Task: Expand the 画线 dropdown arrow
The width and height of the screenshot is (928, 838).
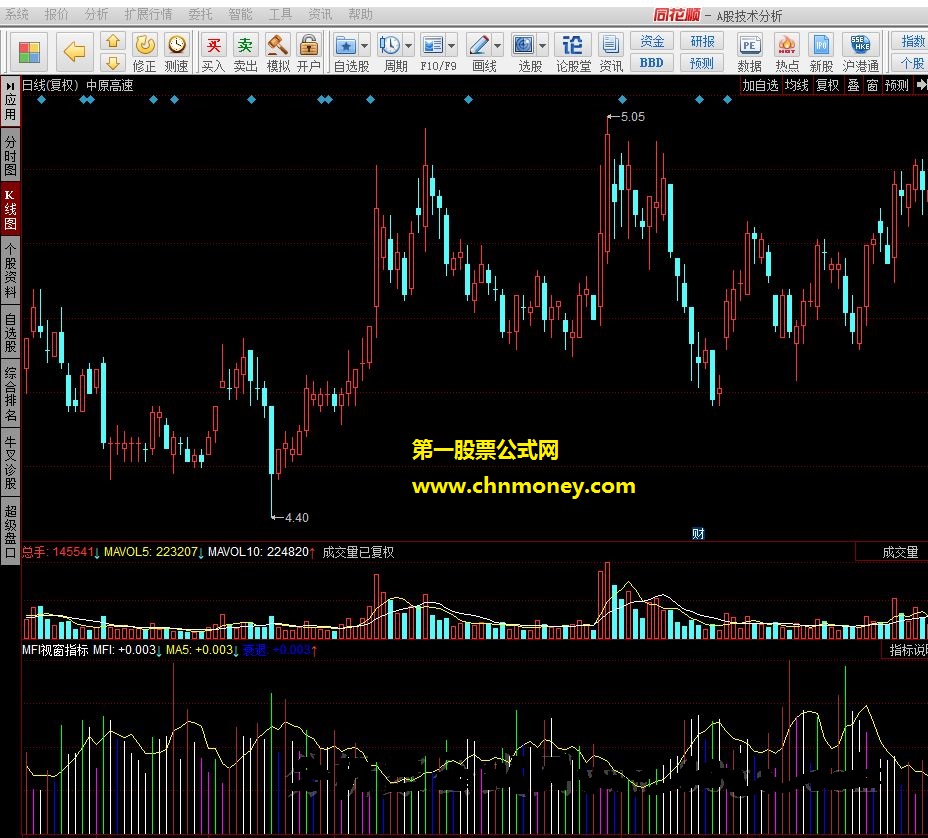Action: (497, 45)
